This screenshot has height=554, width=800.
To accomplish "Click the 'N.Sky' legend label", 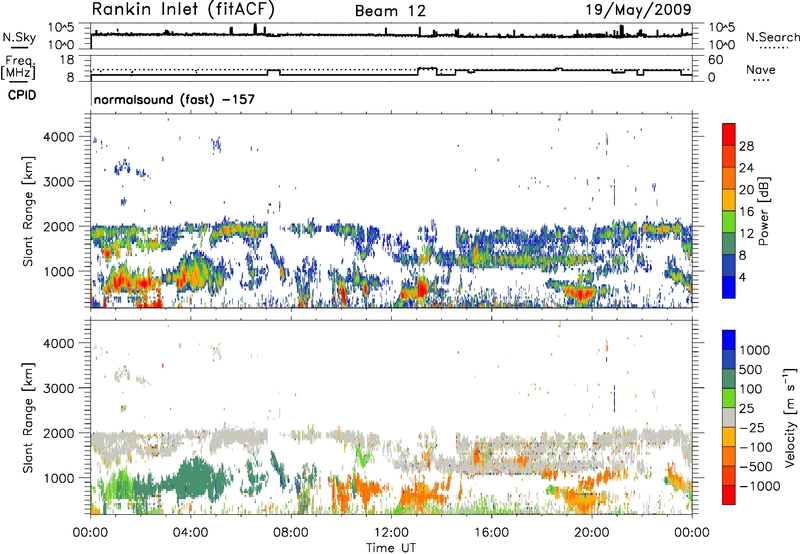I will pos(19,37).
